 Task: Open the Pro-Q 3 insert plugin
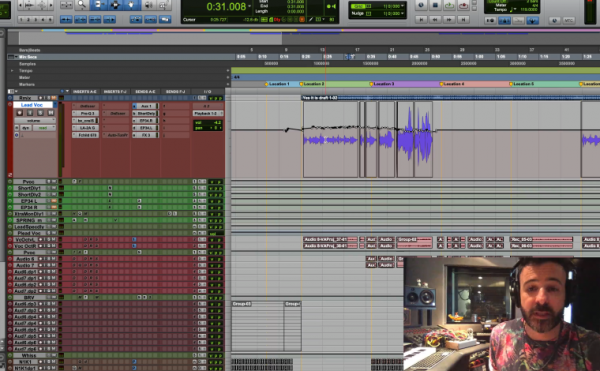(85, 114)
